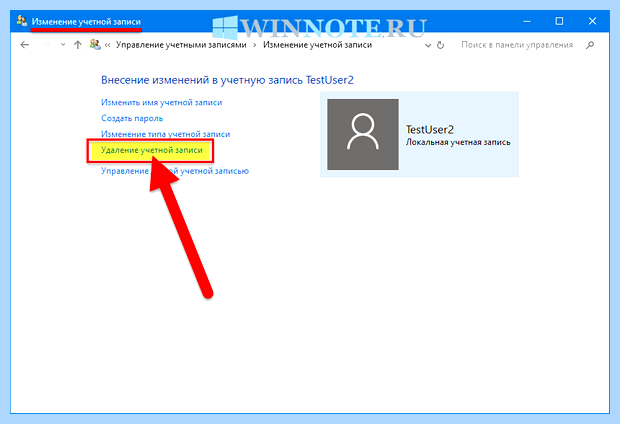The height and width of the screenshot is (424, 620).
Task: Click the TestUser2 account avatar picture
Action: 363,134
